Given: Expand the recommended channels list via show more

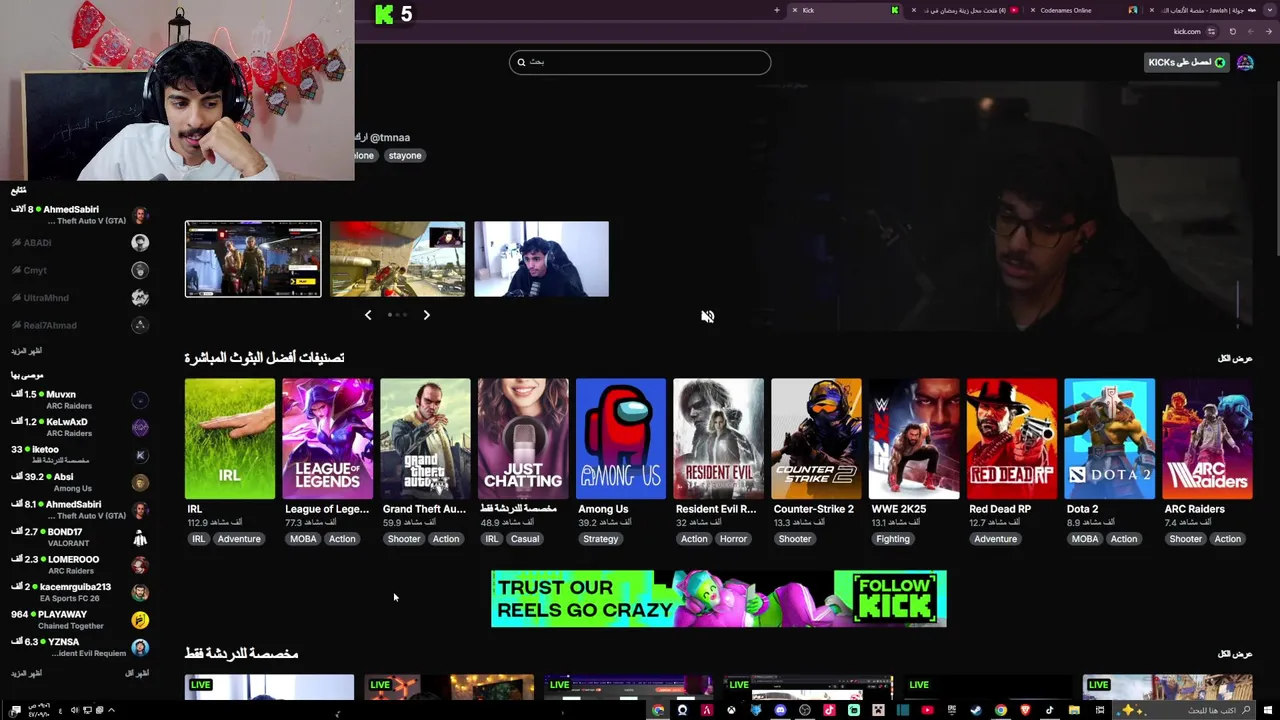Looking at the screenshot, I should tap(27, 673).
